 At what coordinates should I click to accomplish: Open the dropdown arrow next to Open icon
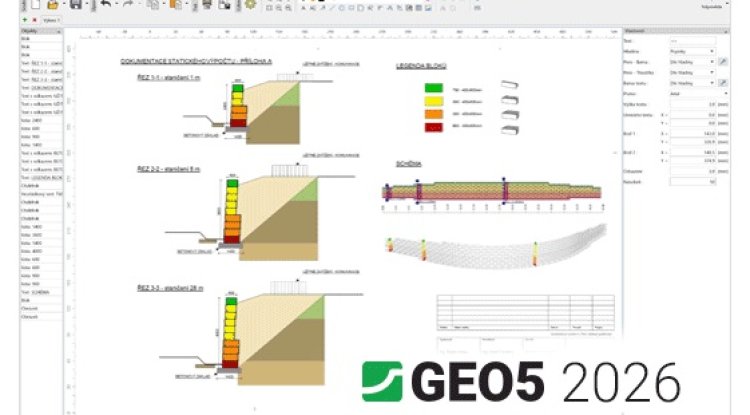click(64, 5)
